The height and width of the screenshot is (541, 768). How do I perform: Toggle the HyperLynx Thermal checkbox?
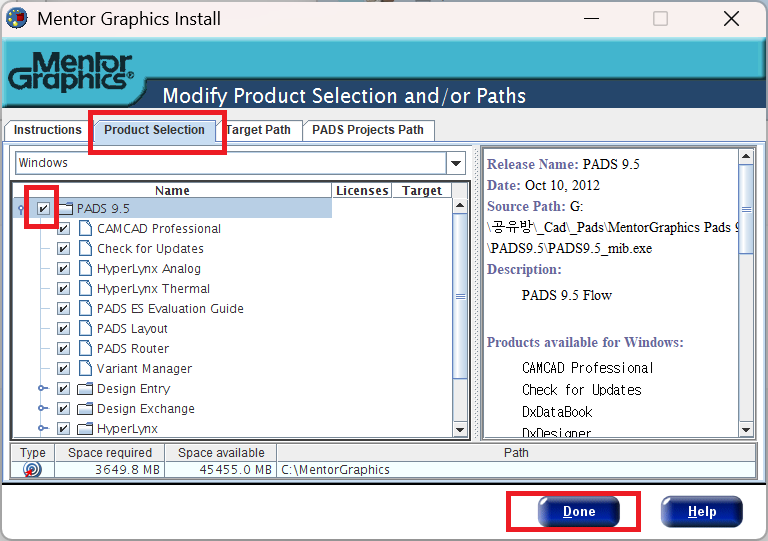click(63, 288)
